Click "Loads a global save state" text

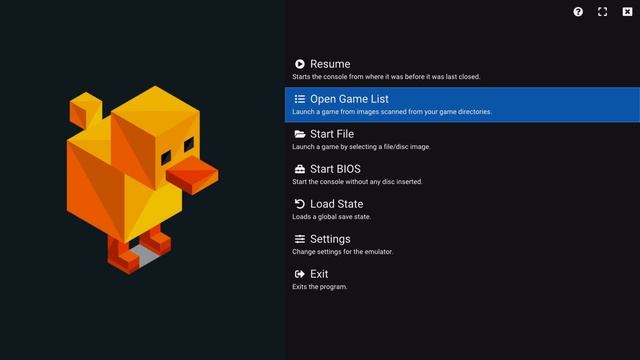point(331,217)
